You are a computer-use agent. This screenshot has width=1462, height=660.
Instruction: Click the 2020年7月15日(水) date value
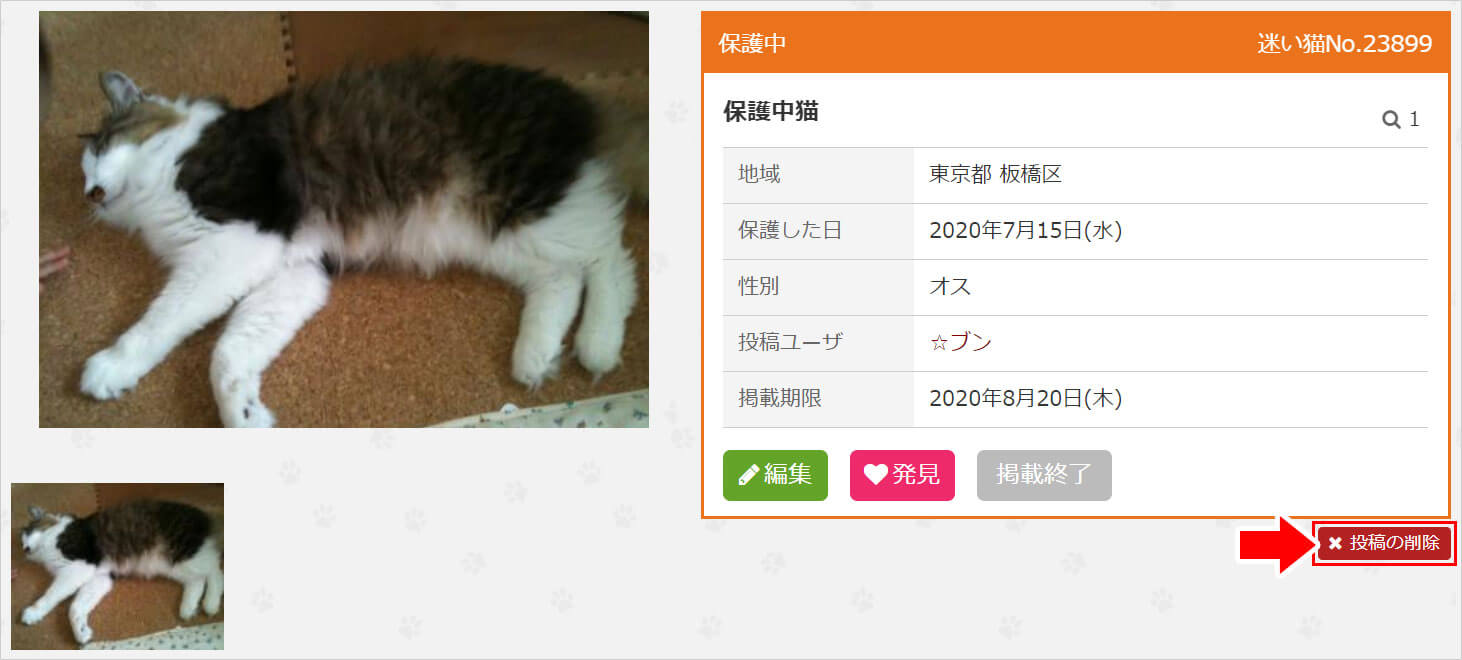tap(1026, 231)
